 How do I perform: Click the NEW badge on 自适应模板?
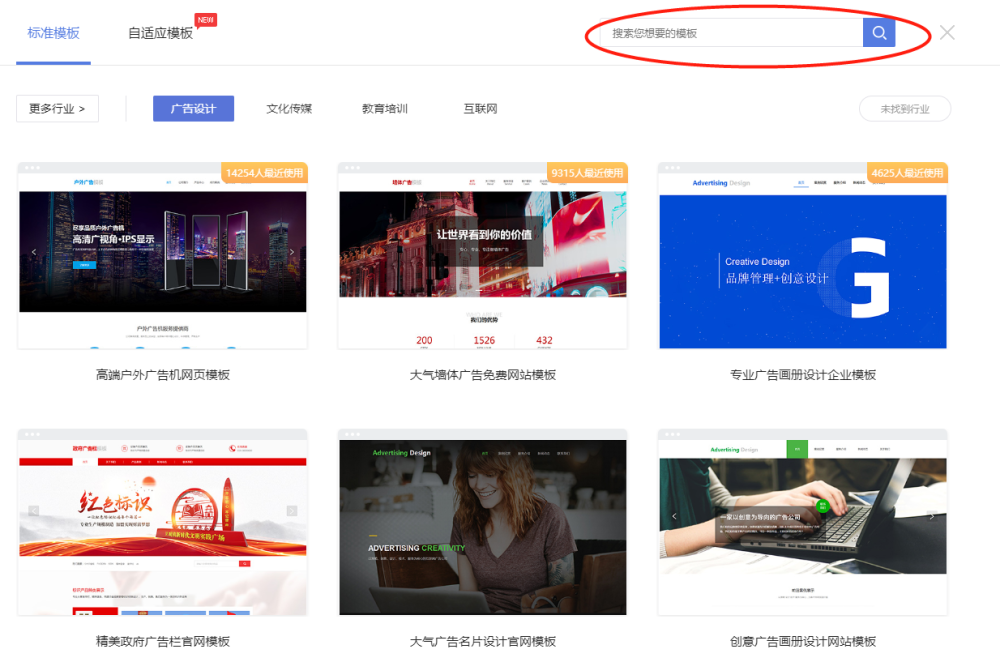205,20
